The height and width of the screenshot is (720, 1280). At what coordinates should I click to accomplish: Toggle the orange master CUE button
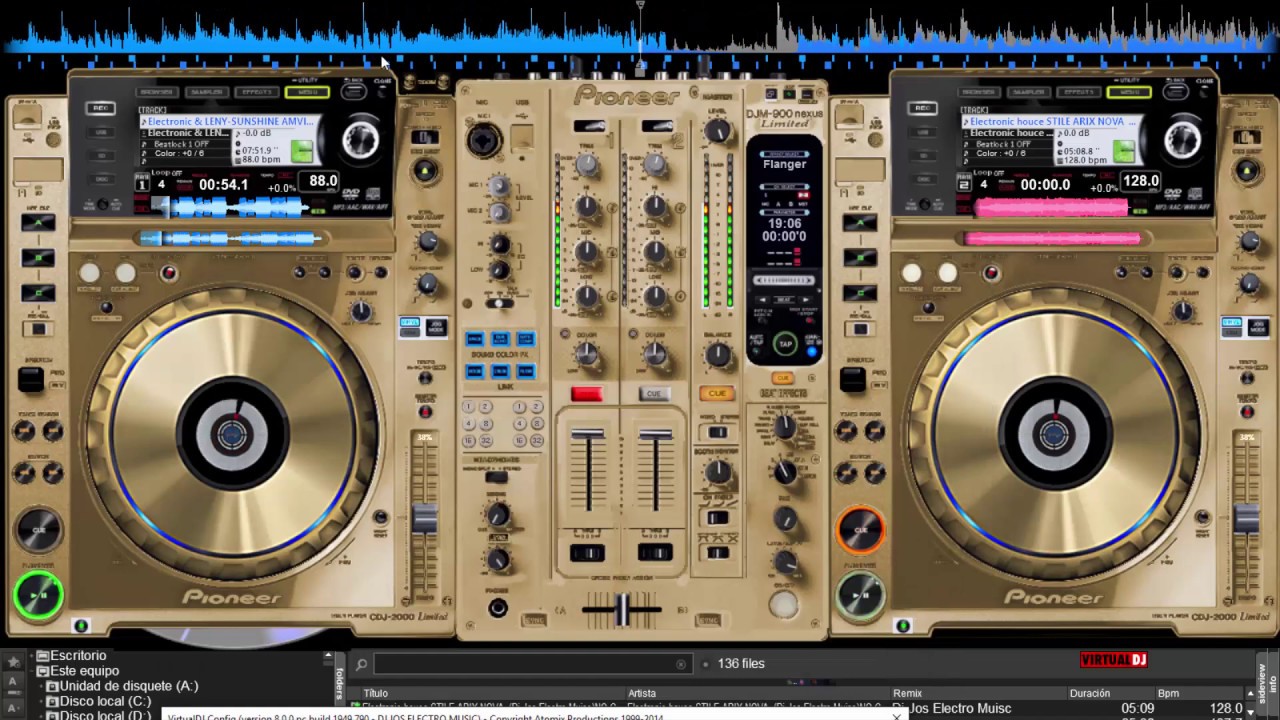716,394
